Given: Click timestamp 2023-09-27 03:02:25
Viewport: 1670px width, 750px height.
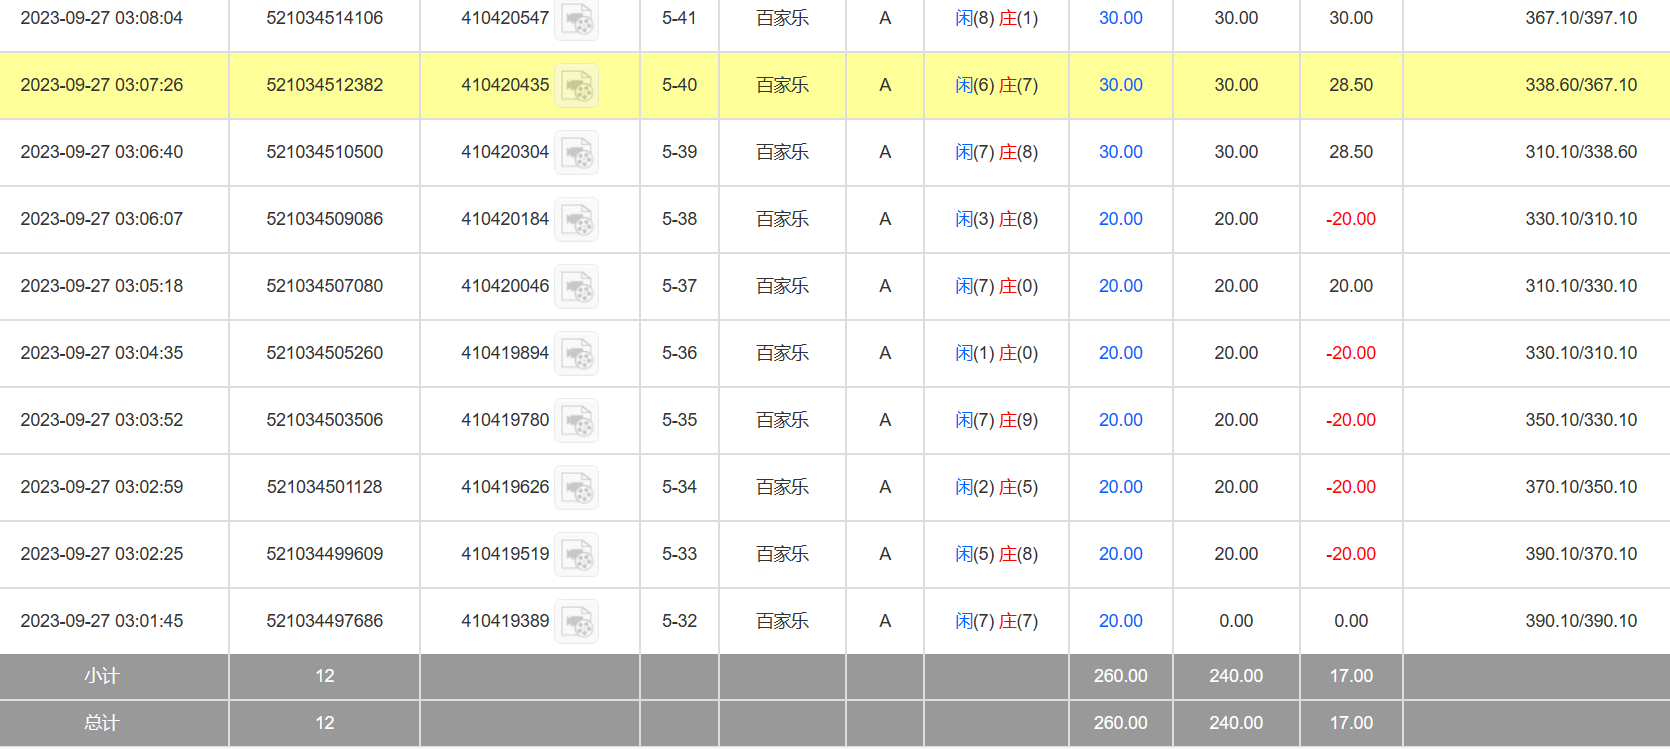Looking at the screenshot, I should pyautogui.click(x=102, y=554).
